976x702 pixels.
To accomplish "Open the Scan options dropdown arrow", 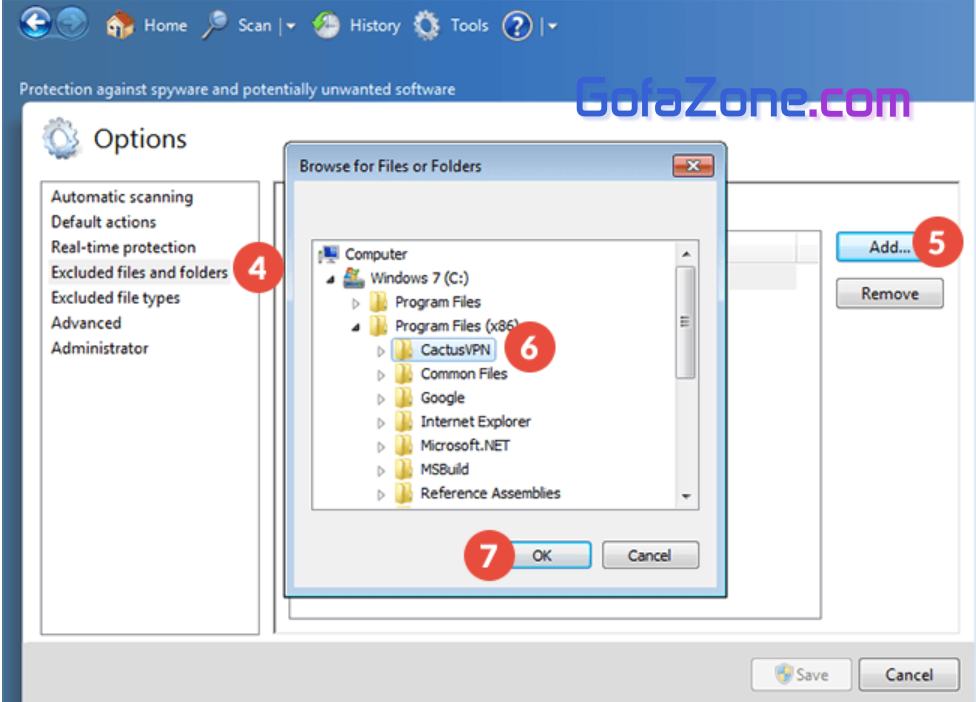I will pyautogui.click(x=291, y=27).
